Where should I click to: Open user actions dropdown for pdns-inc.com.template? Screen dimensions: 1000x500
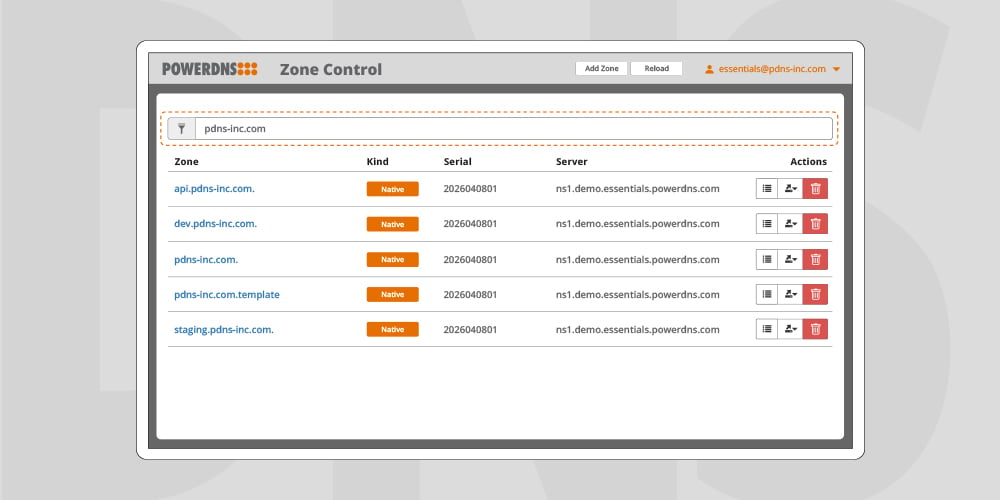pyautogui.click(x=790, y=295)
